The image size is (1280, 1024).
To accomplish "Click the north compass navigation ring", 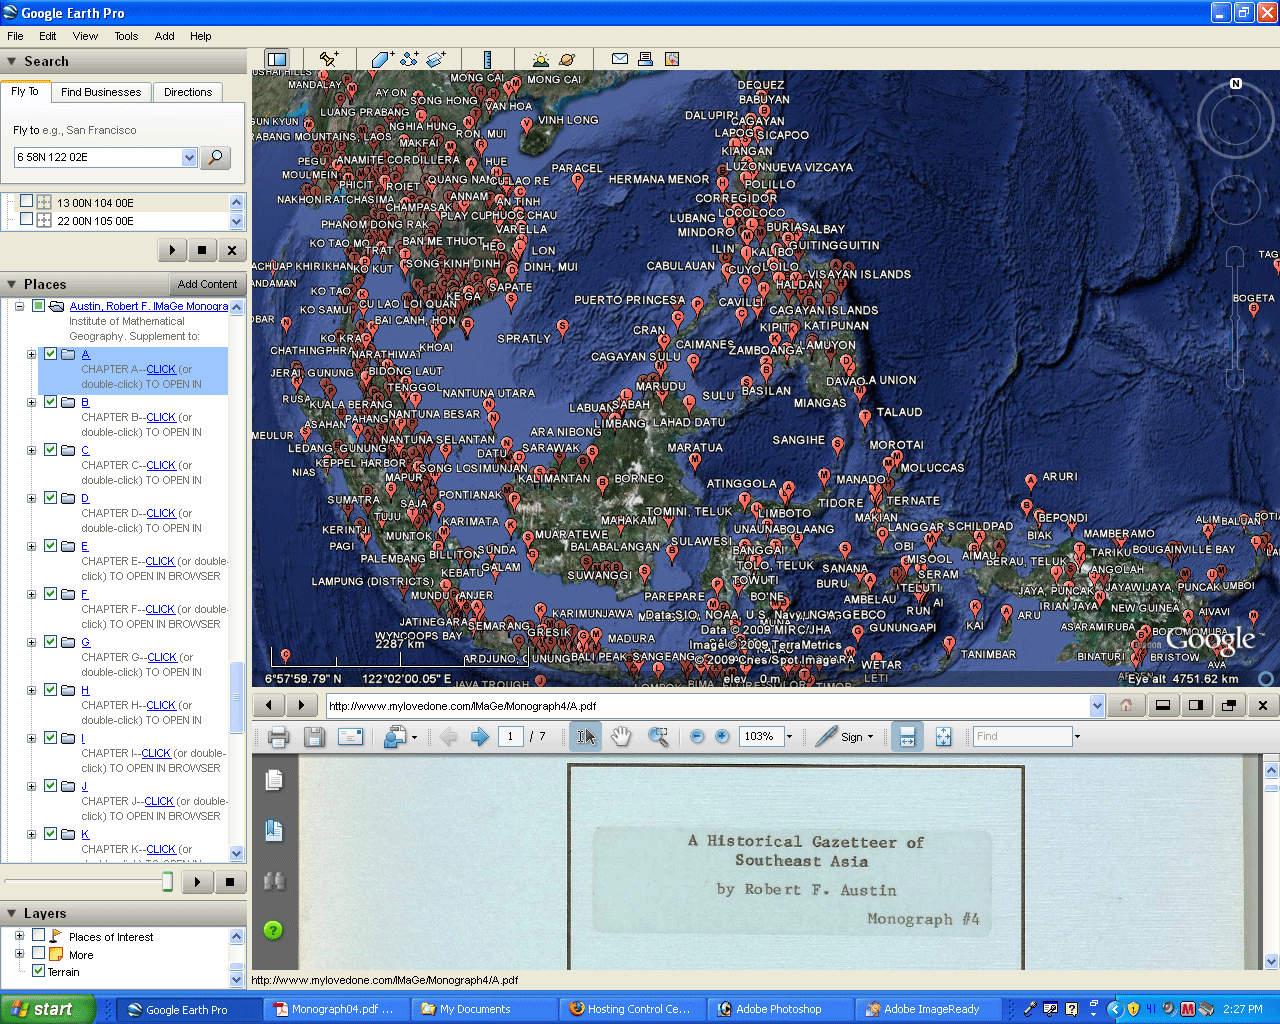I will tap(1236, 120).
